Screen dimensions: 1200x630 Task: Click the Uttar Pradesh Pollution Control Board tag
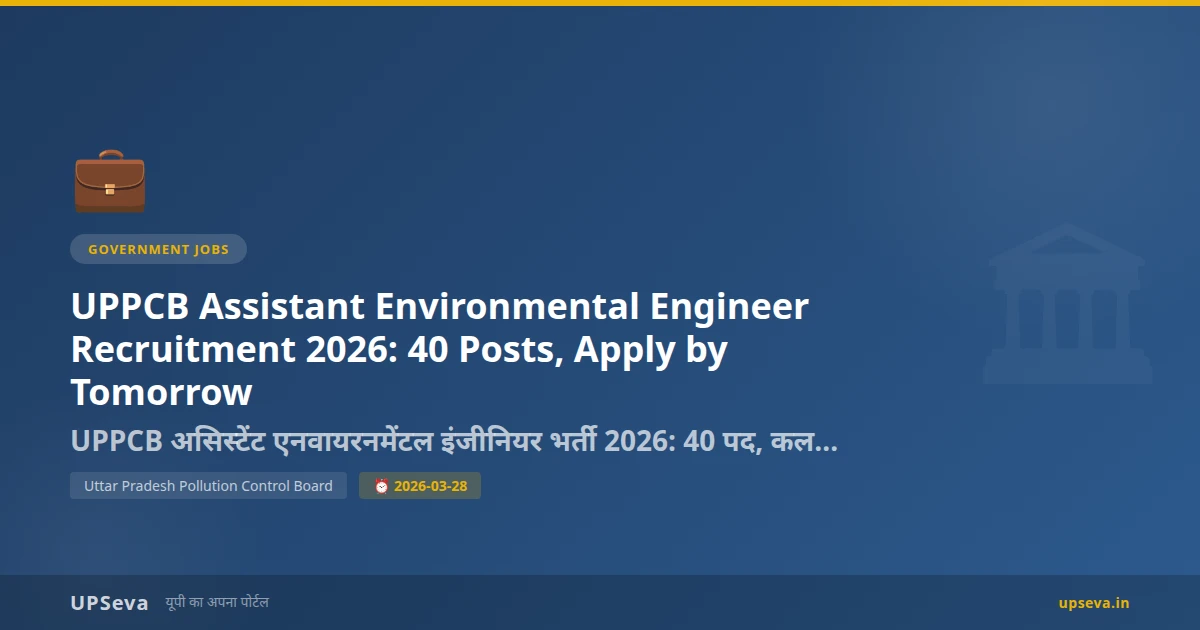click(208, 486)
